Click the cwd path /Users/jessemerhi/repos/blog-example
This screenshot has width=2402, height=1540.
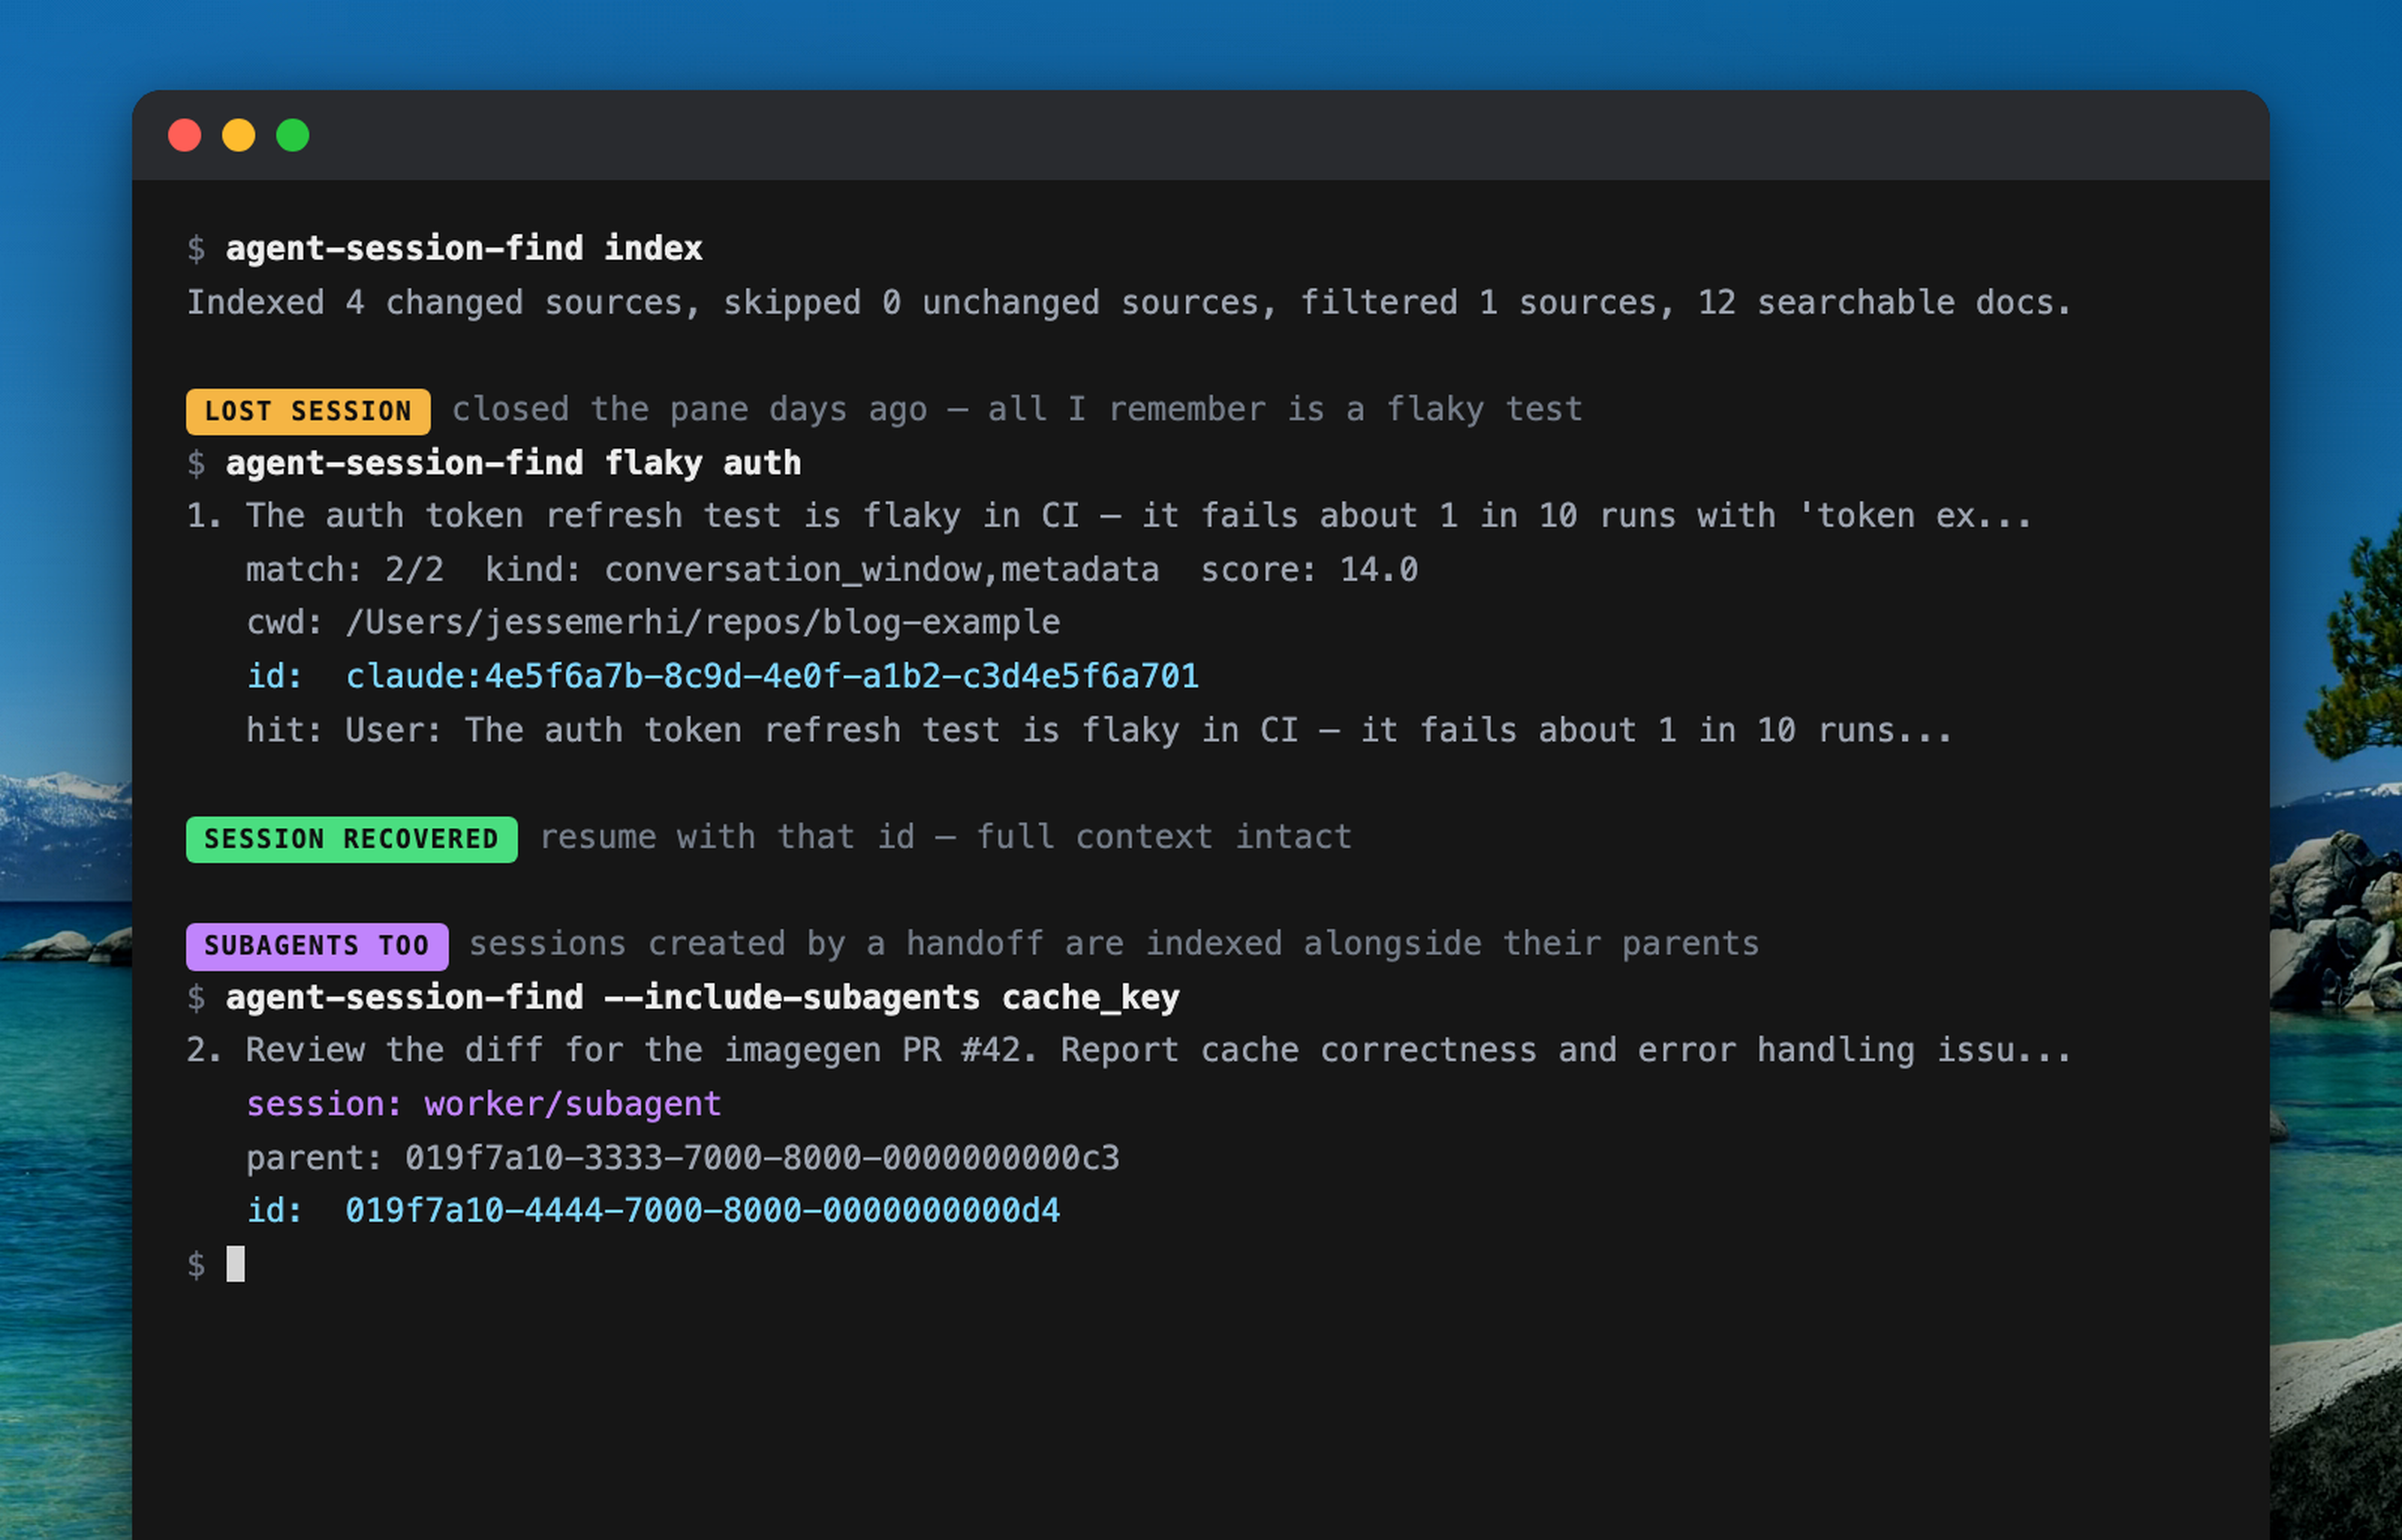(703, 623)
